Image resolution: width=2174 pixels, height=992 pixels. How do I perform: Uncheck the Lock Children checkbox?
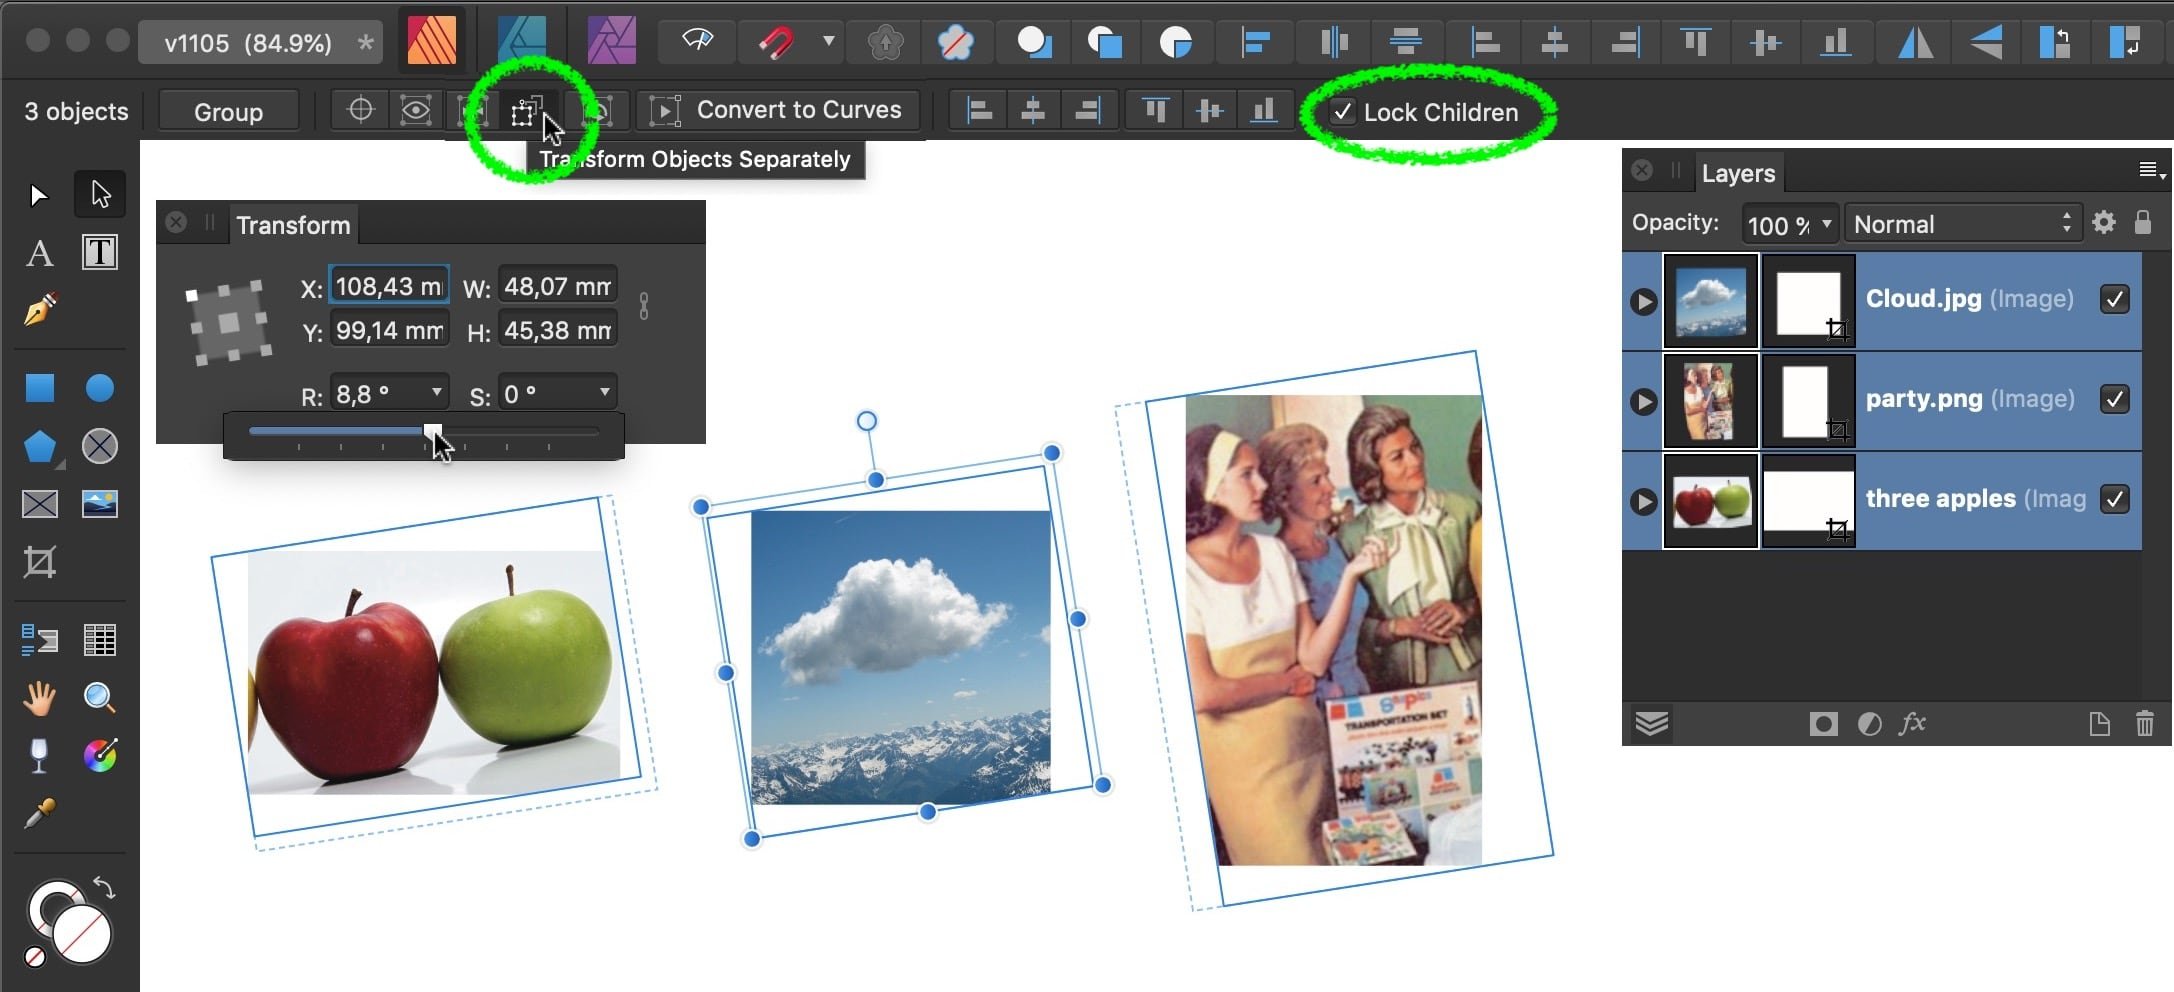[1343, 112]
